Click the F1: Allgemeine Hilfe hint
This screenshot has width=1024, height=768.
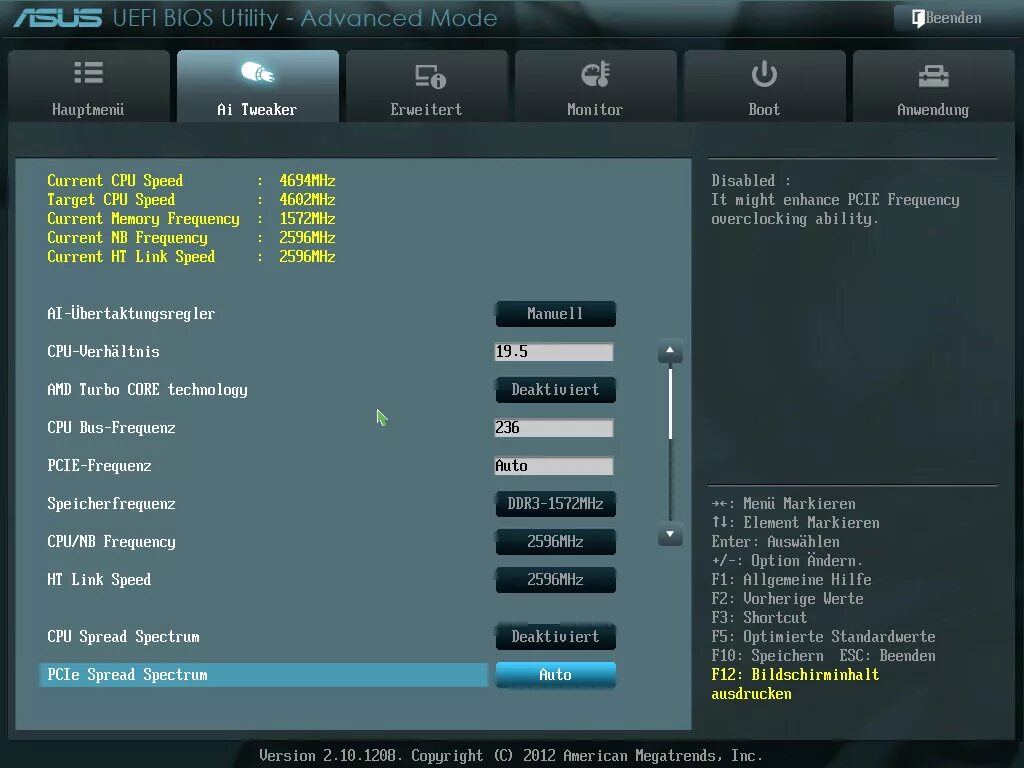pyautogui.click(x=791, y=580)
